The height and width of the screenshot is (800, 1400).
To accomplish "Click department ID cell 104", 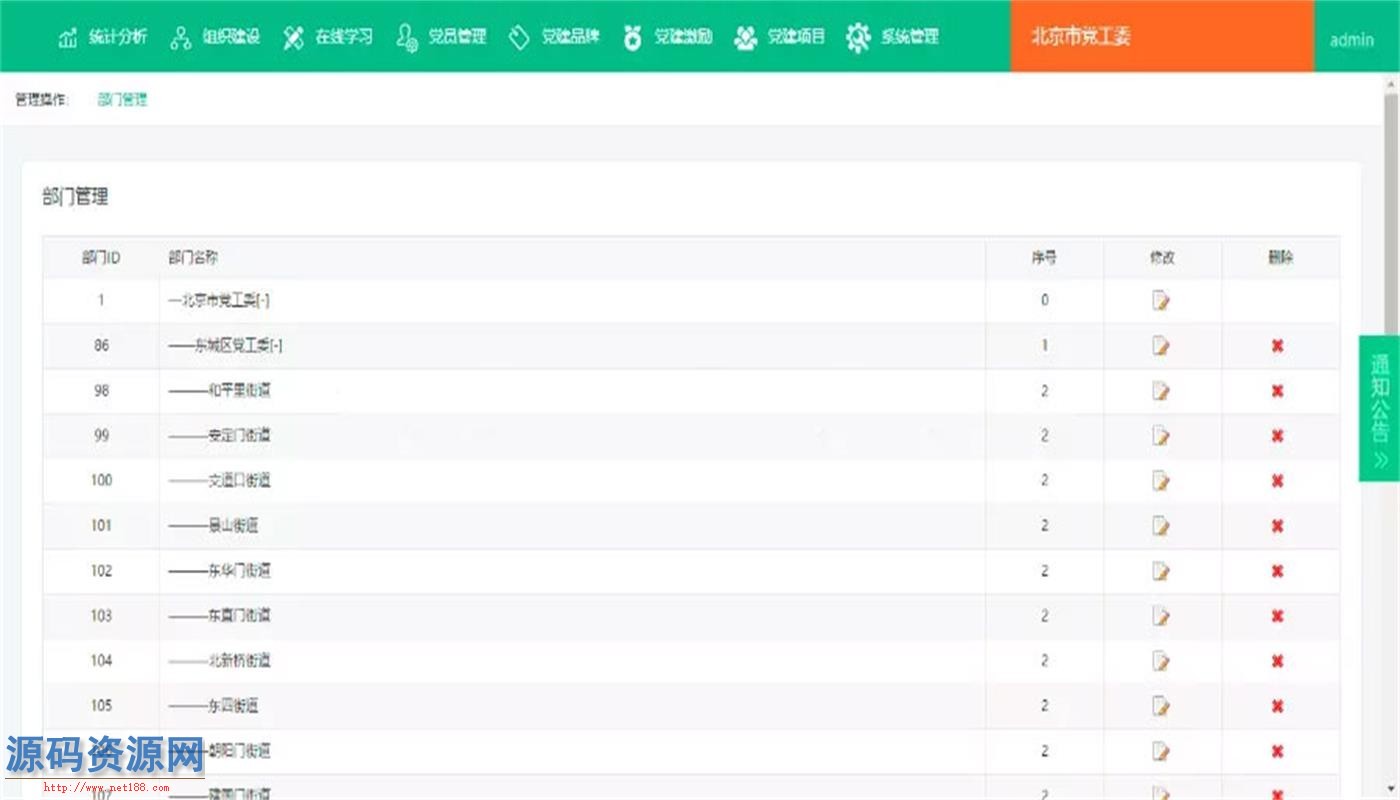I will 101,661.
